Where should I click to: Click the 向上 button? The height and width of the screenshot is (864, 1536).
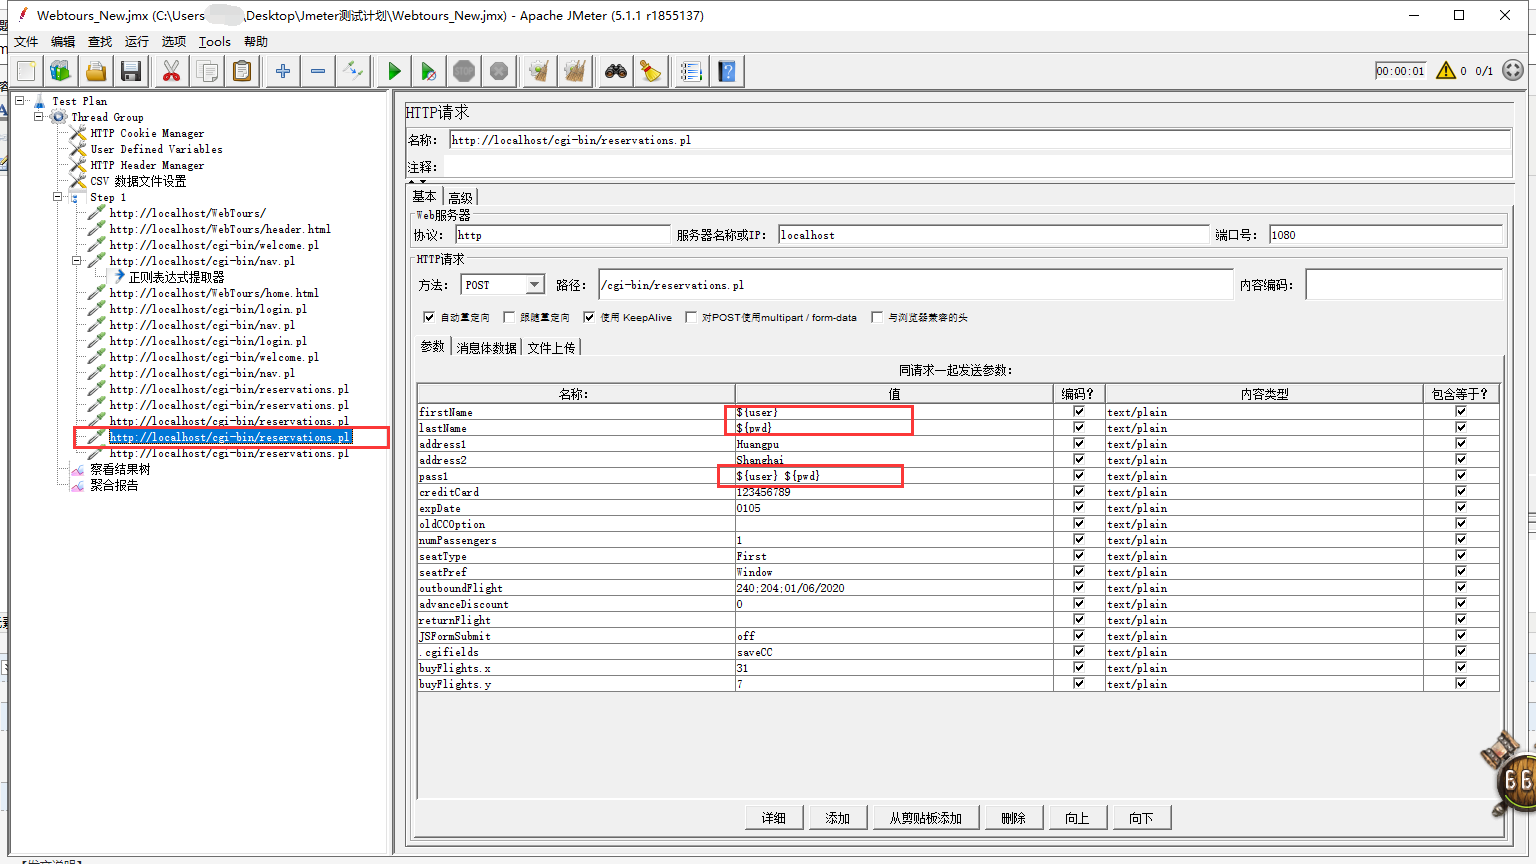1078,818
